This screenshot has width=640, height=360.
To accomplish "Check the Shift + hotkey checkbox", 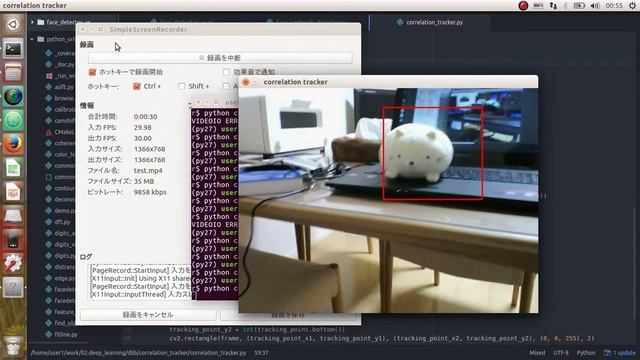I will pos(182,86).
